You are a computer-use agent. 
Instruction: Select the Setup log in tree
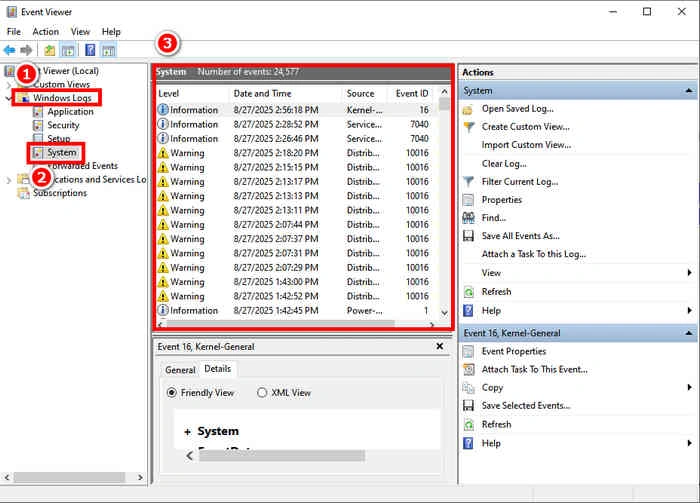pyautogui.click(x=58, y=139)
